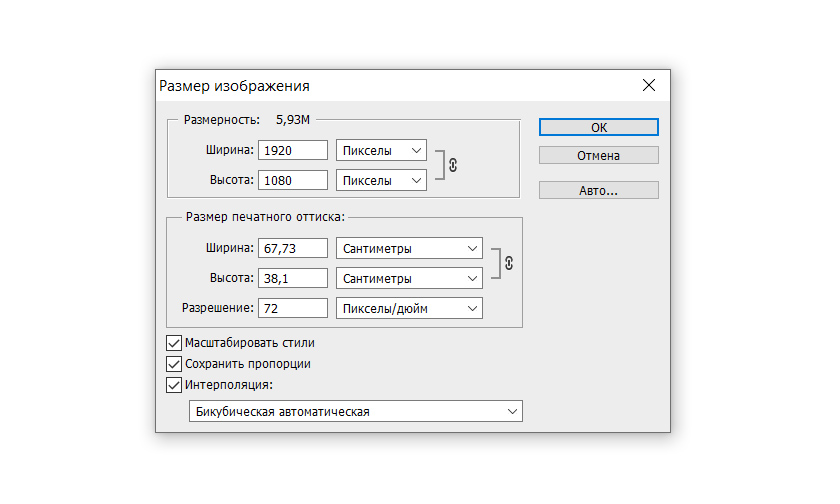Viewport: 840px width, 504px height.
Task: Uncheck the Сохранить пропорции checkbox
Action: tap(173, 364)
